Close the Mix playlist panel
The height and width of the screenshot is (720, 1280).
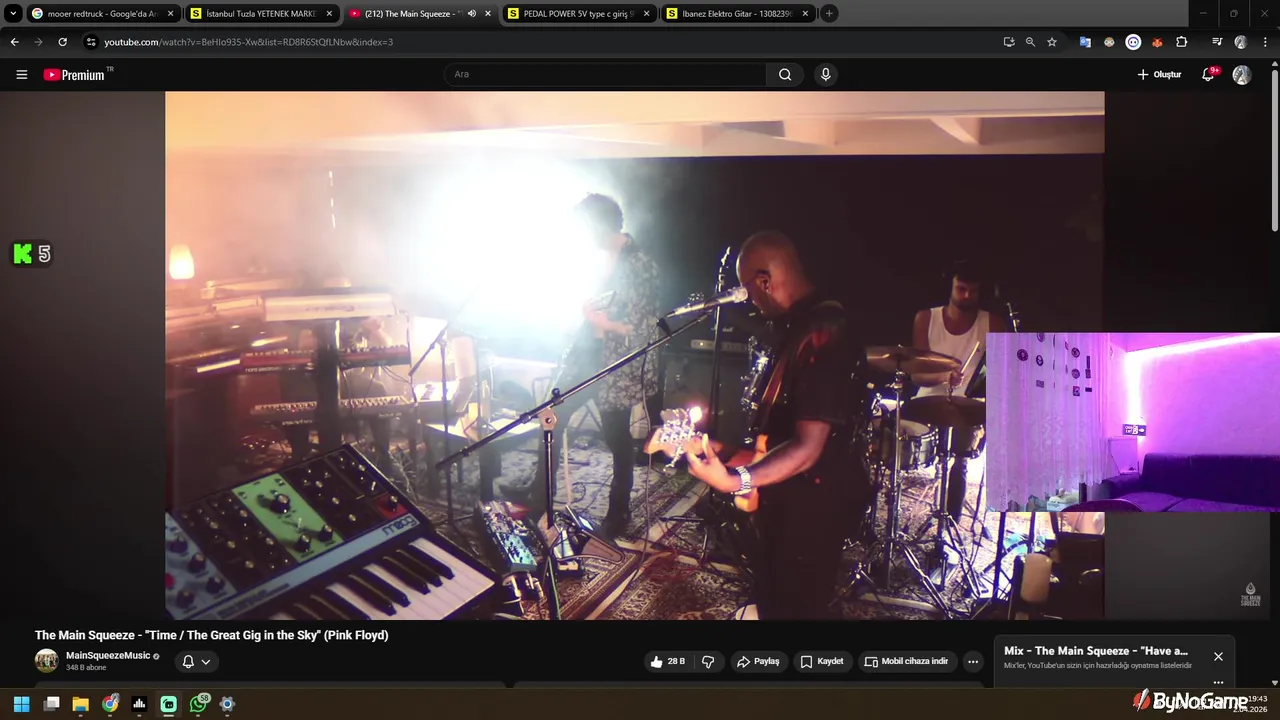click(x=1218, y=657)
